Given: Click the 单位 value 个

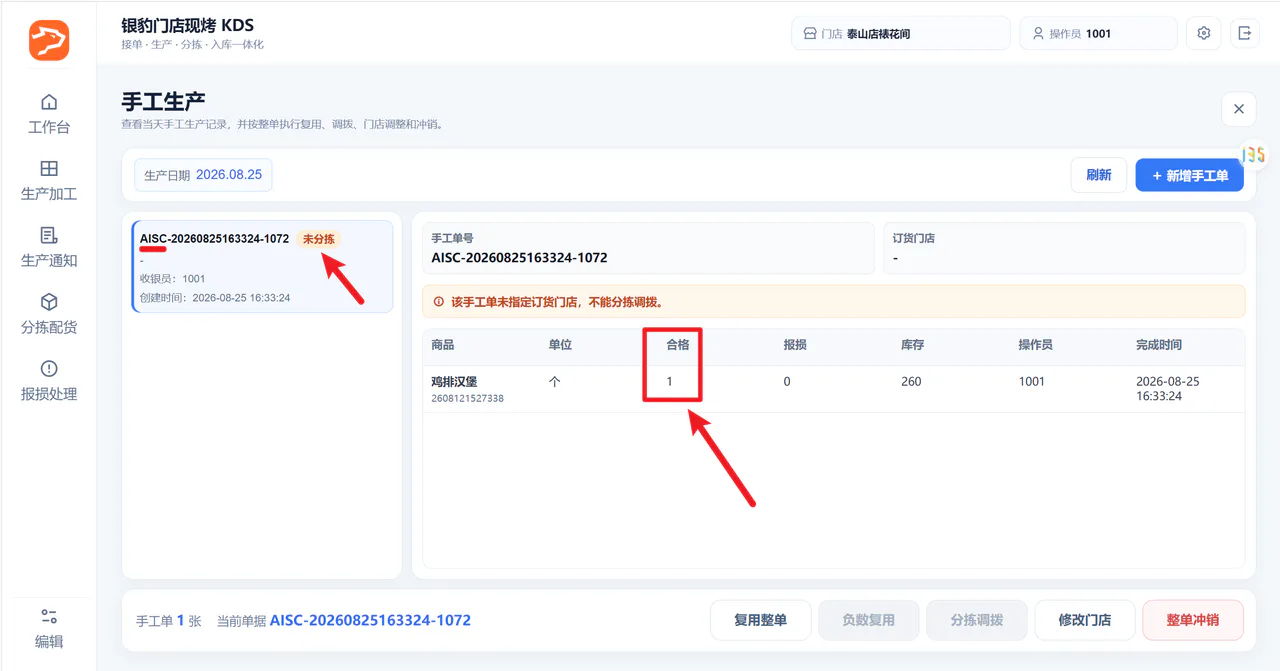Looking at the screenshot, I should tap(555, 382).
